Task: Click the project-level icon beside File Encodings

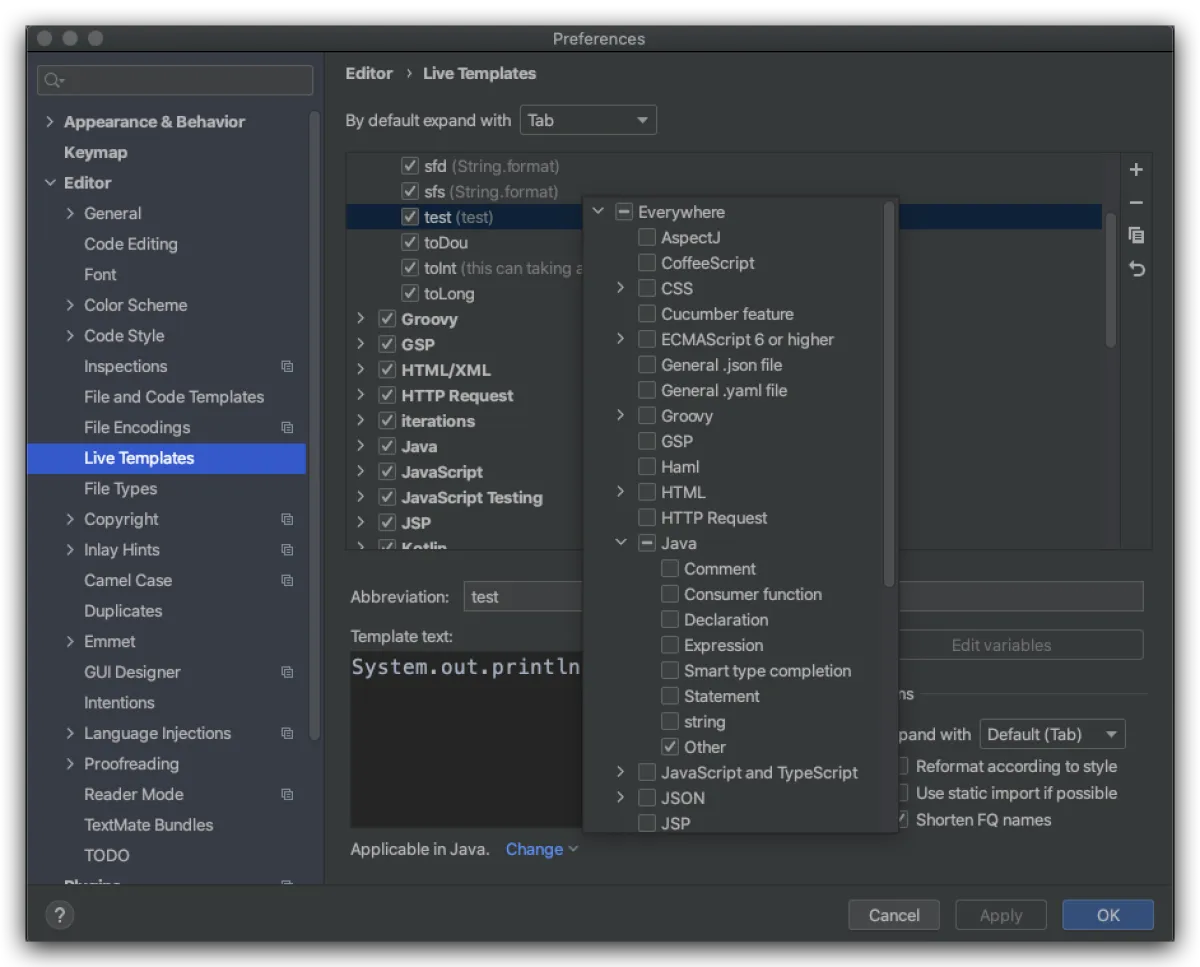Action: (x=287, y=428)
